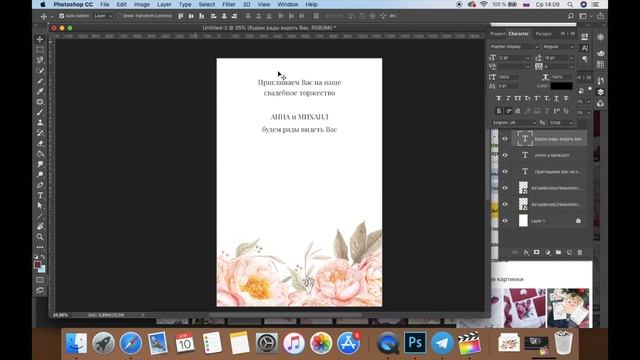Viewport: 640px width, 360px height.
Task: Open the Auto-Select Layer dropdown
Action: click(x=102, y=16)
